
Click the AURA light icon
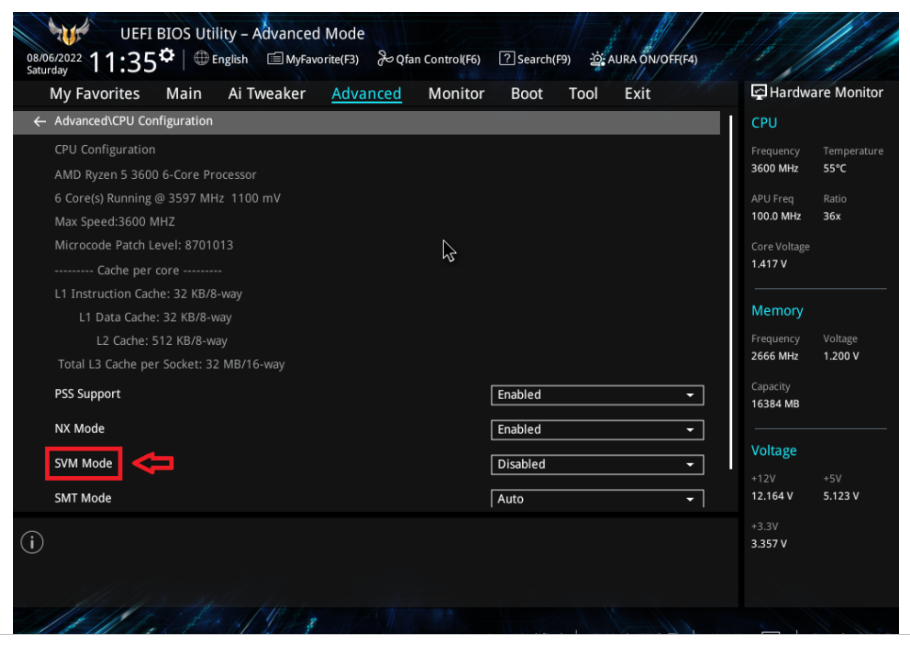(597, 59)
